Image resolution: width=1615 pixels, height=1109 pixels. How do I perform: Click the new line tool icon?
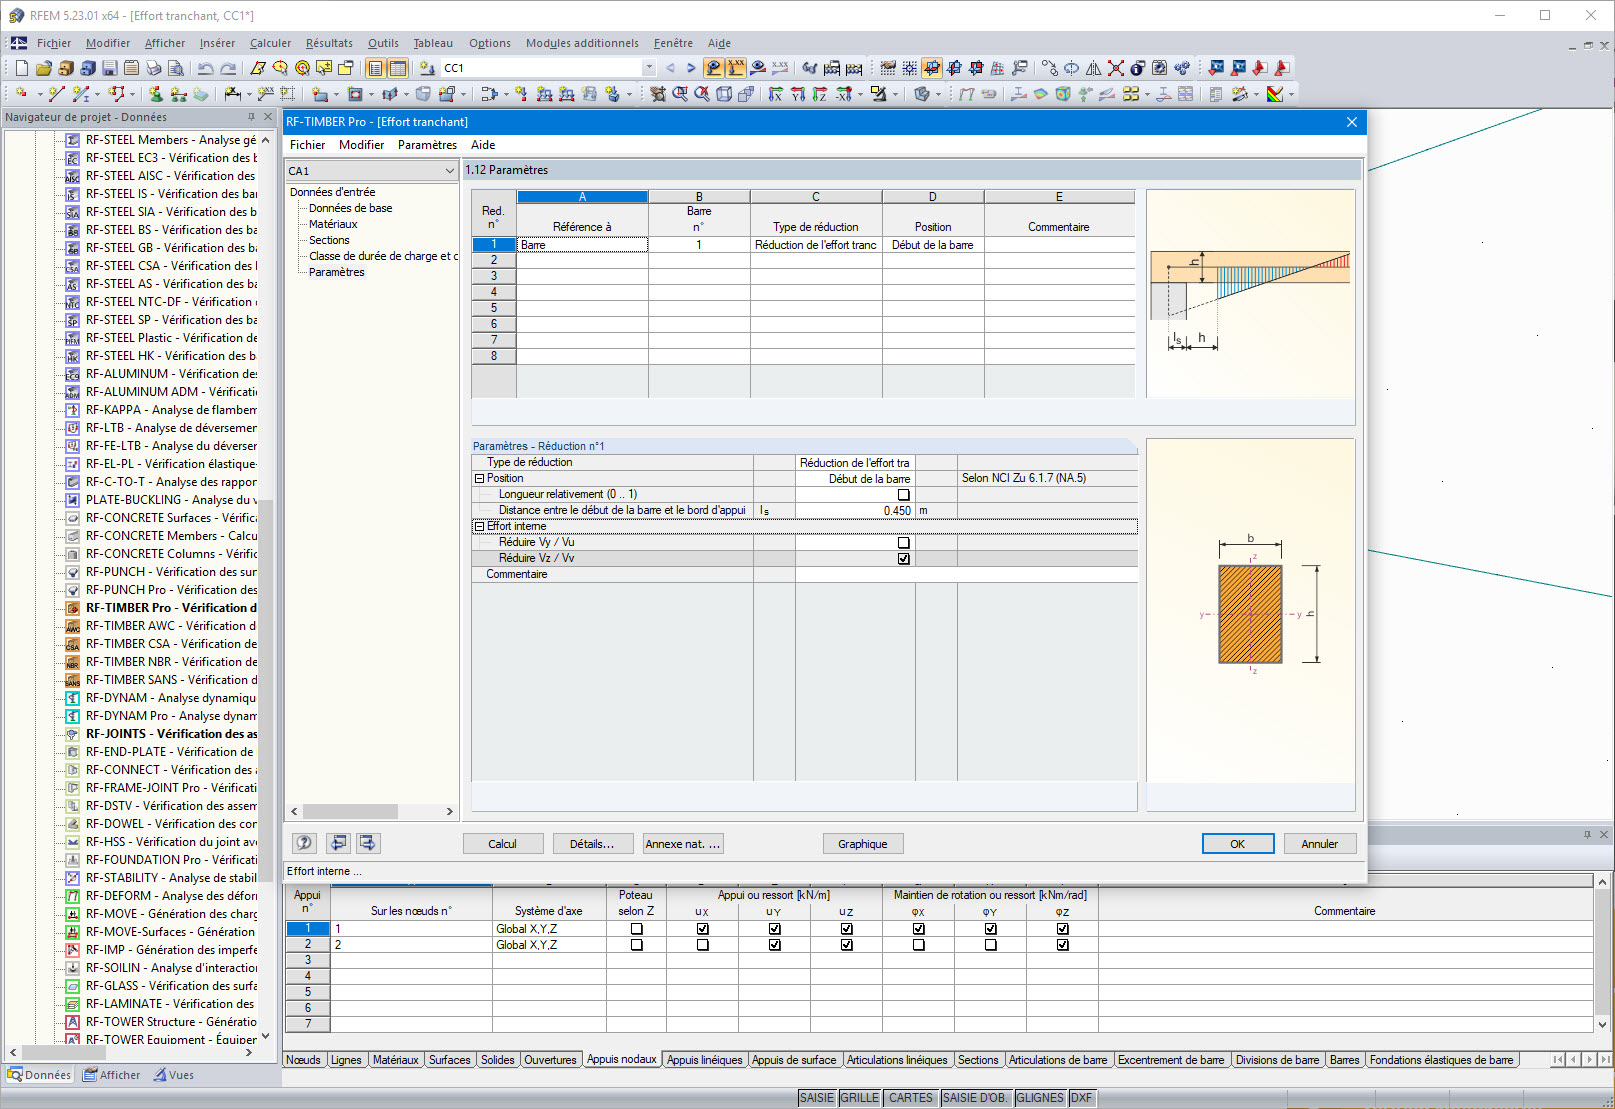(x=56, y=94)
